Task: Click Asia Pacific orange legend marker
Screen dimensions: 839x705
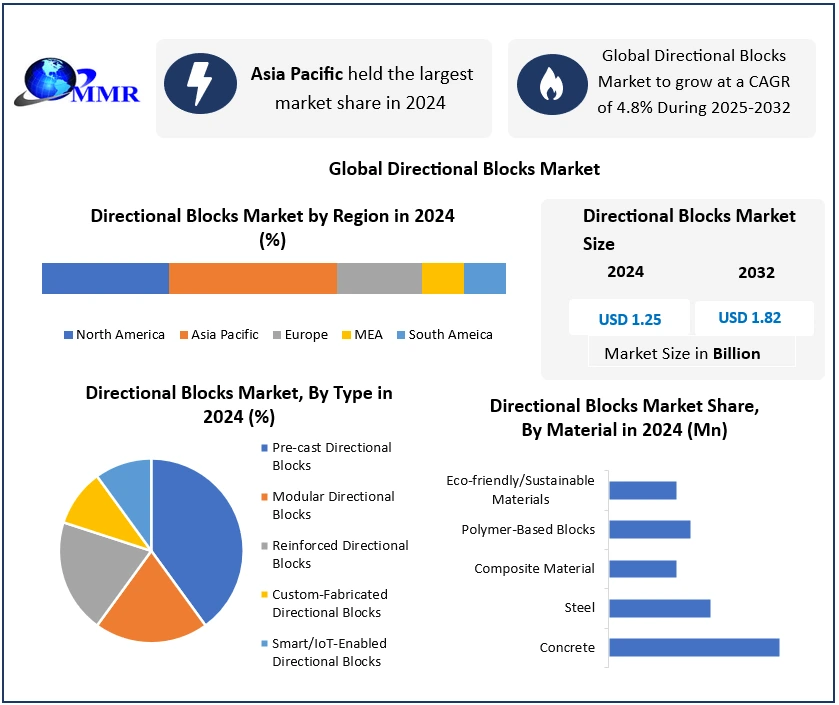Action: pos(184,335)
